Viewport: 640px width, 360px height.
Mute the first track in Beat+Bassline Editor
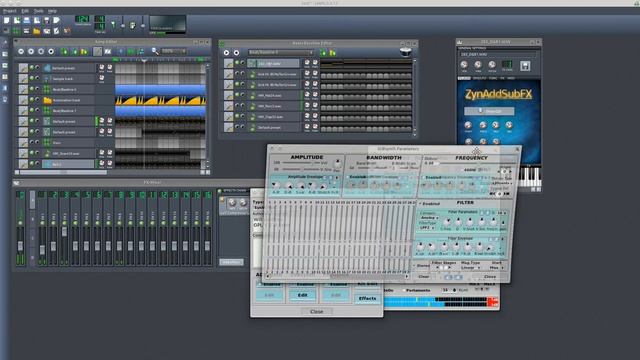pyautogui.click(x=237, y=63)
